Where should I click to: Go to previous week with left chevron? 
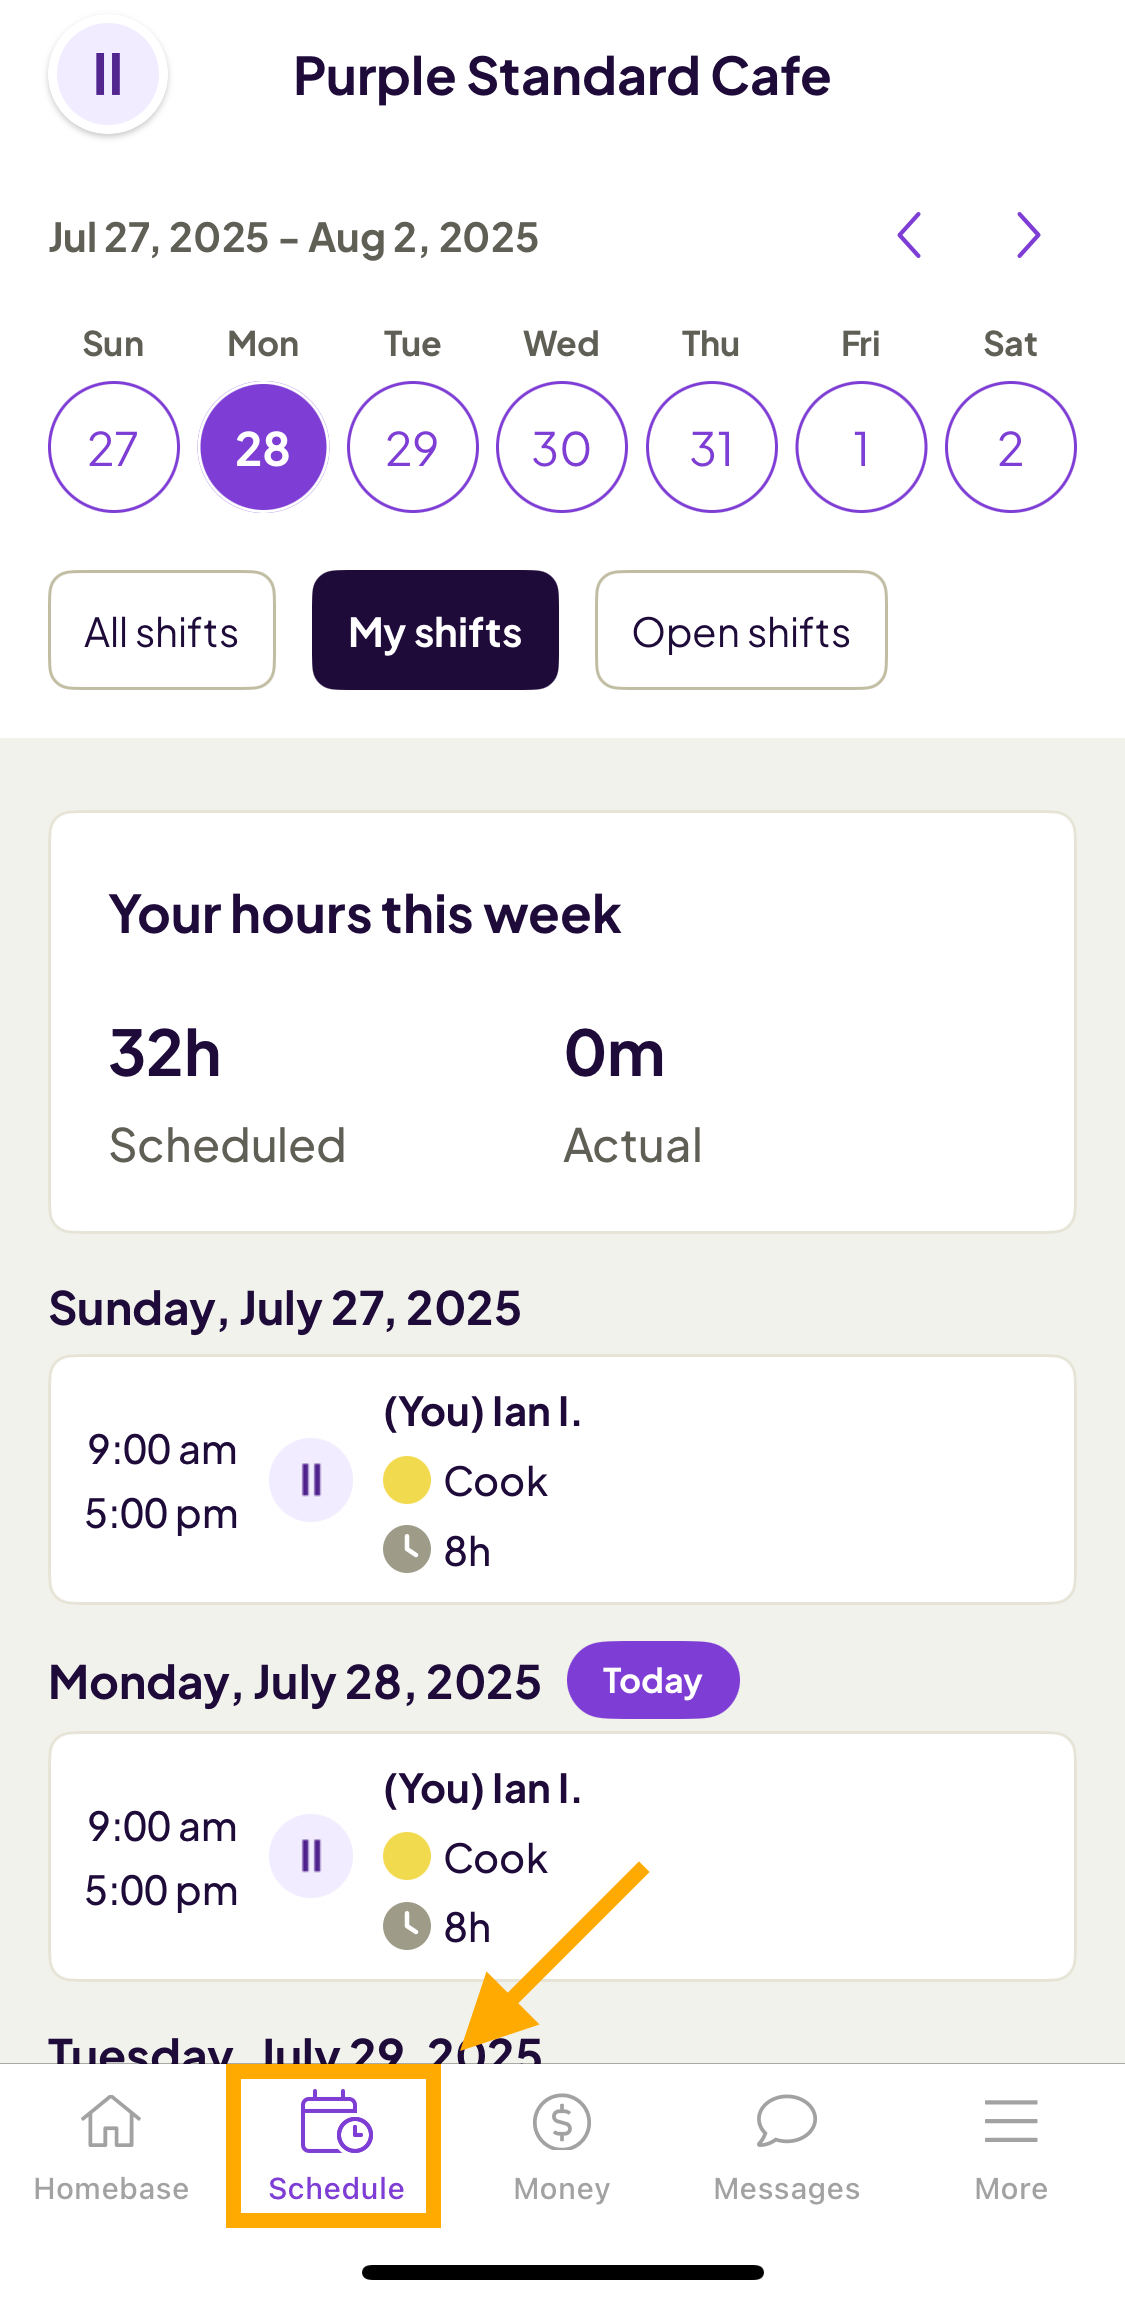click(x=909, y=236)
